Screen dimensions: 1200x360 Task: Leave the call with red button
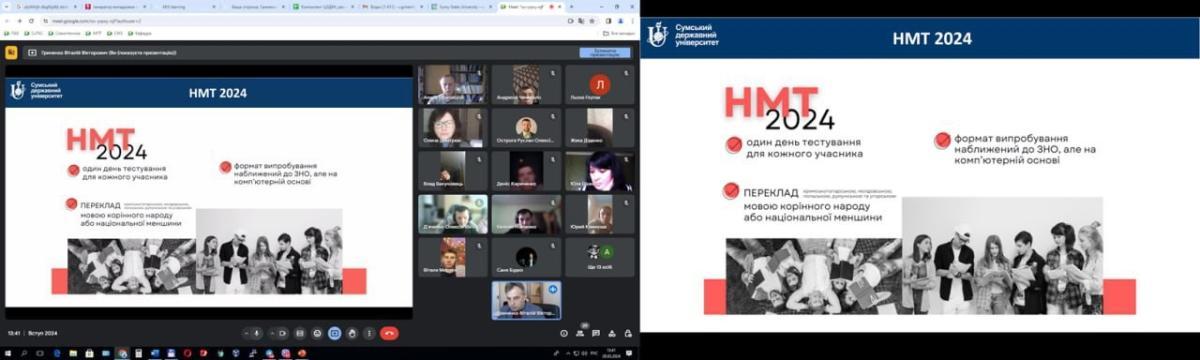point(389,333)
